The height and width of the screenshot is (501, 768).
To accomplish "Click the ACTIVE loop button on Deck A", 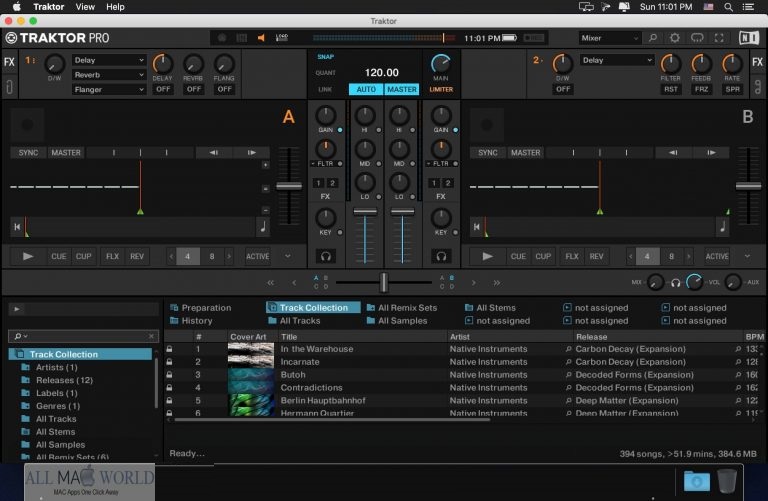I will (x=258, y=256).
